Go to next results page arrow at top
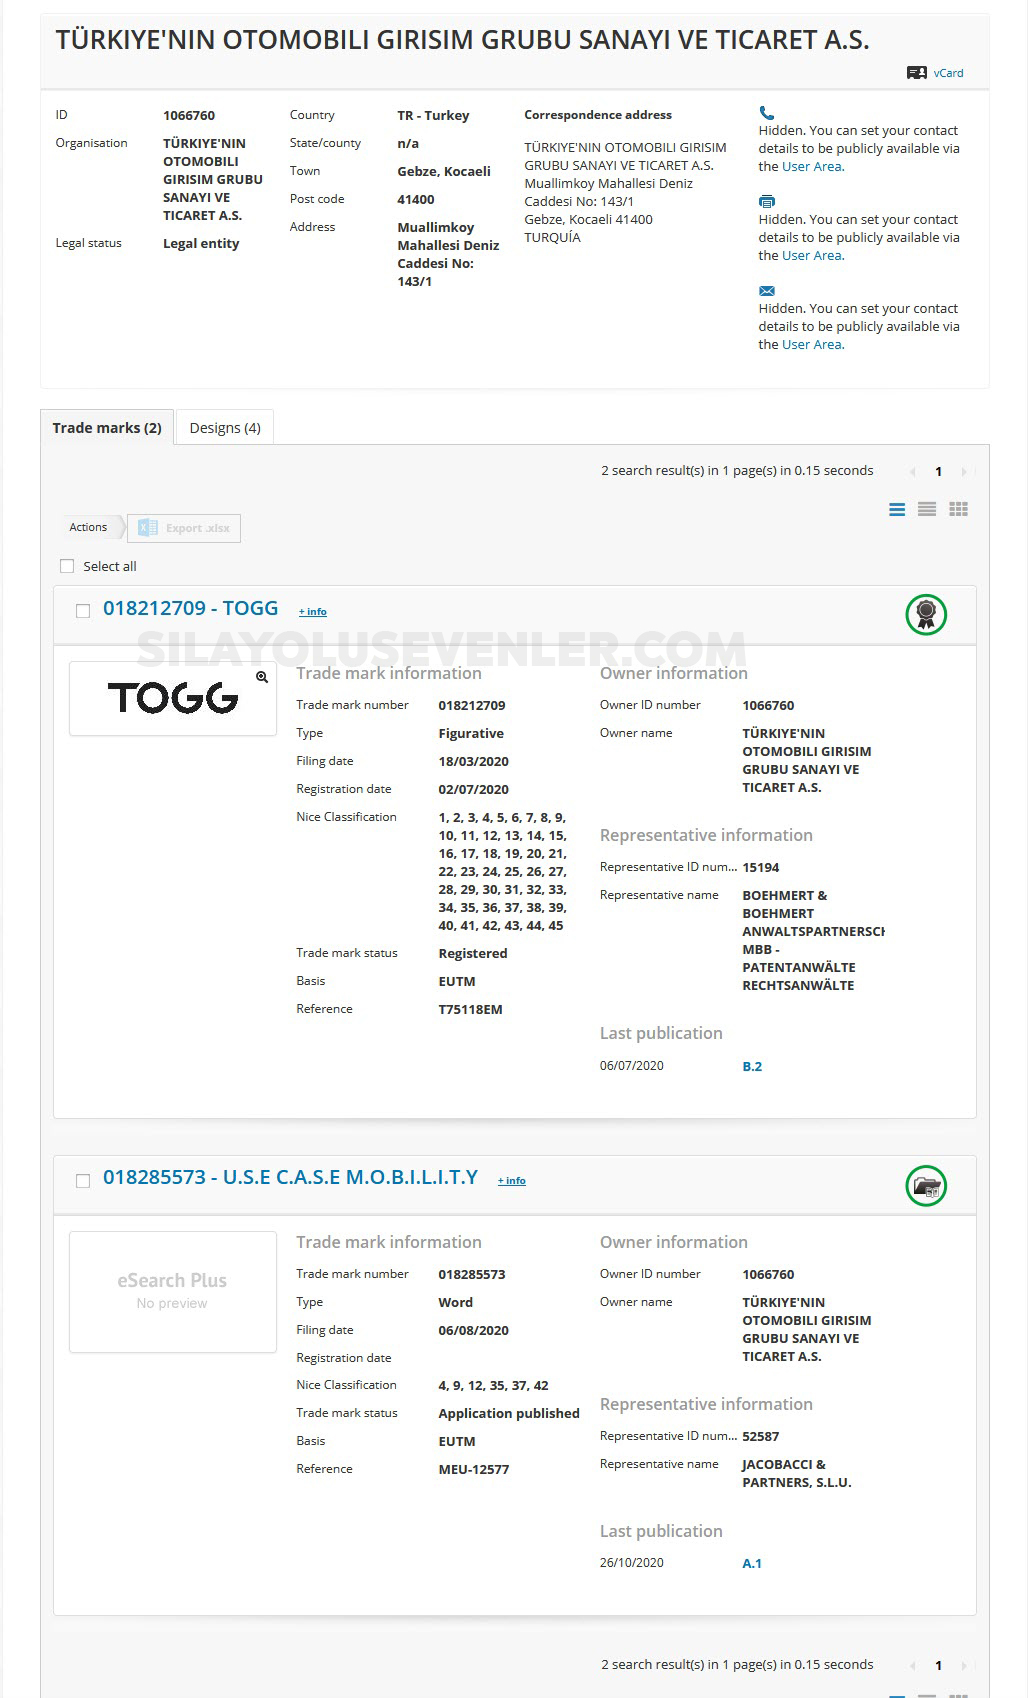Image resolution: width=1028 pixels, height=1698 pixels. (963, 472)
